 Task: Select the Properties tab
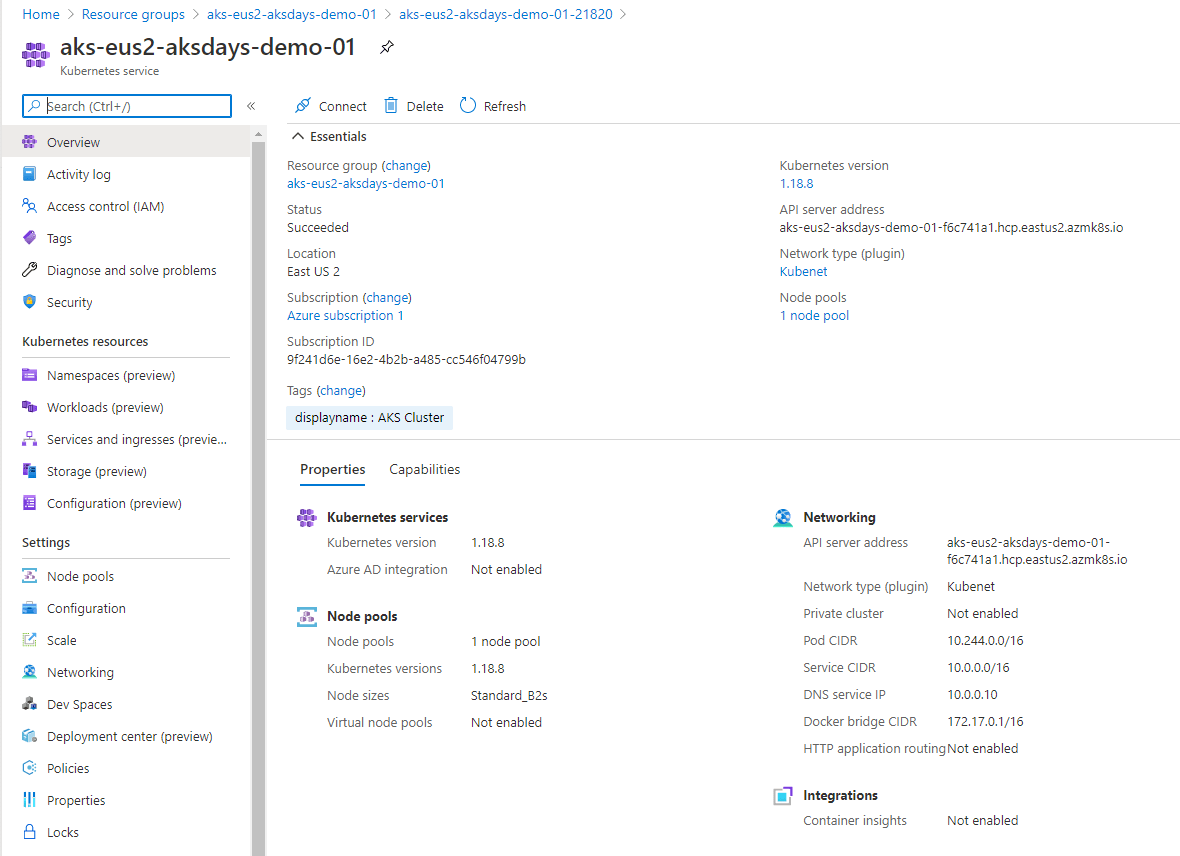[x=333, y=469]
